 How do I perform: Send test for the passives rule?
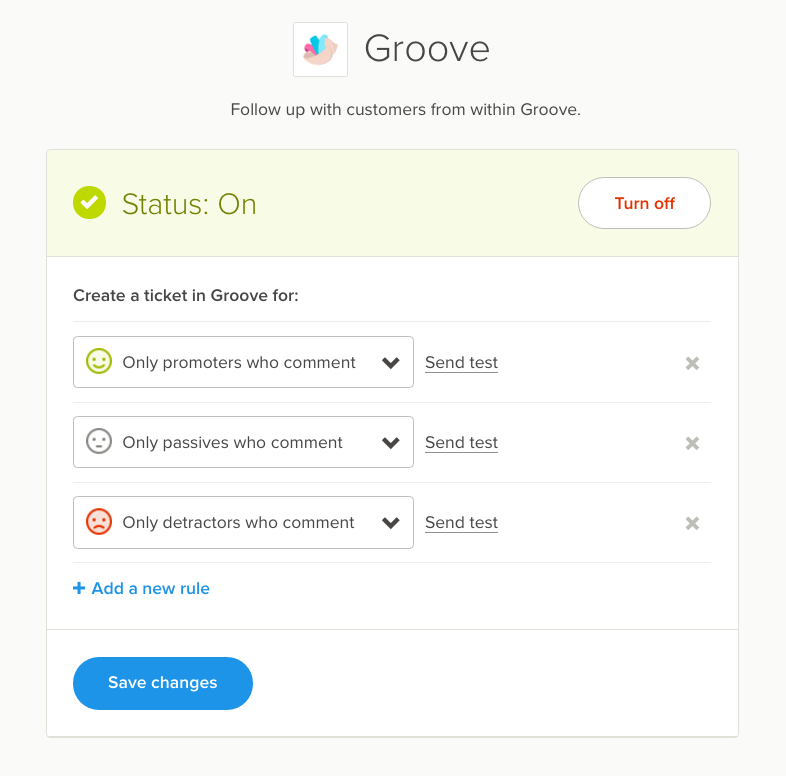(x=461, y=443)
